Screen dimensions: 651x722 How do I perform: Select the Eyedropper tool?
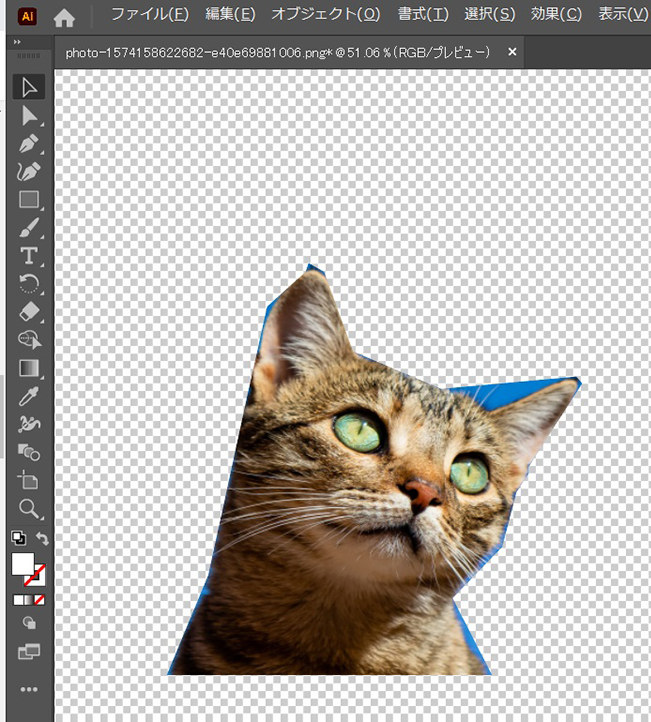click(x=29, y=396)
